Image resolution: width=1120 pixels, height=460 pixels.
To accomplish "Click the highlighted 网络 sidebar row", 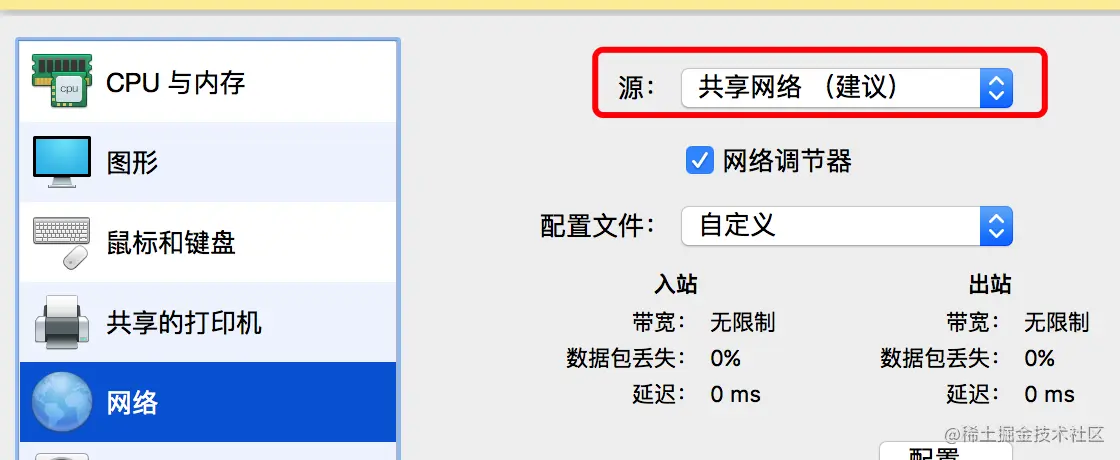I will (208, 402).
